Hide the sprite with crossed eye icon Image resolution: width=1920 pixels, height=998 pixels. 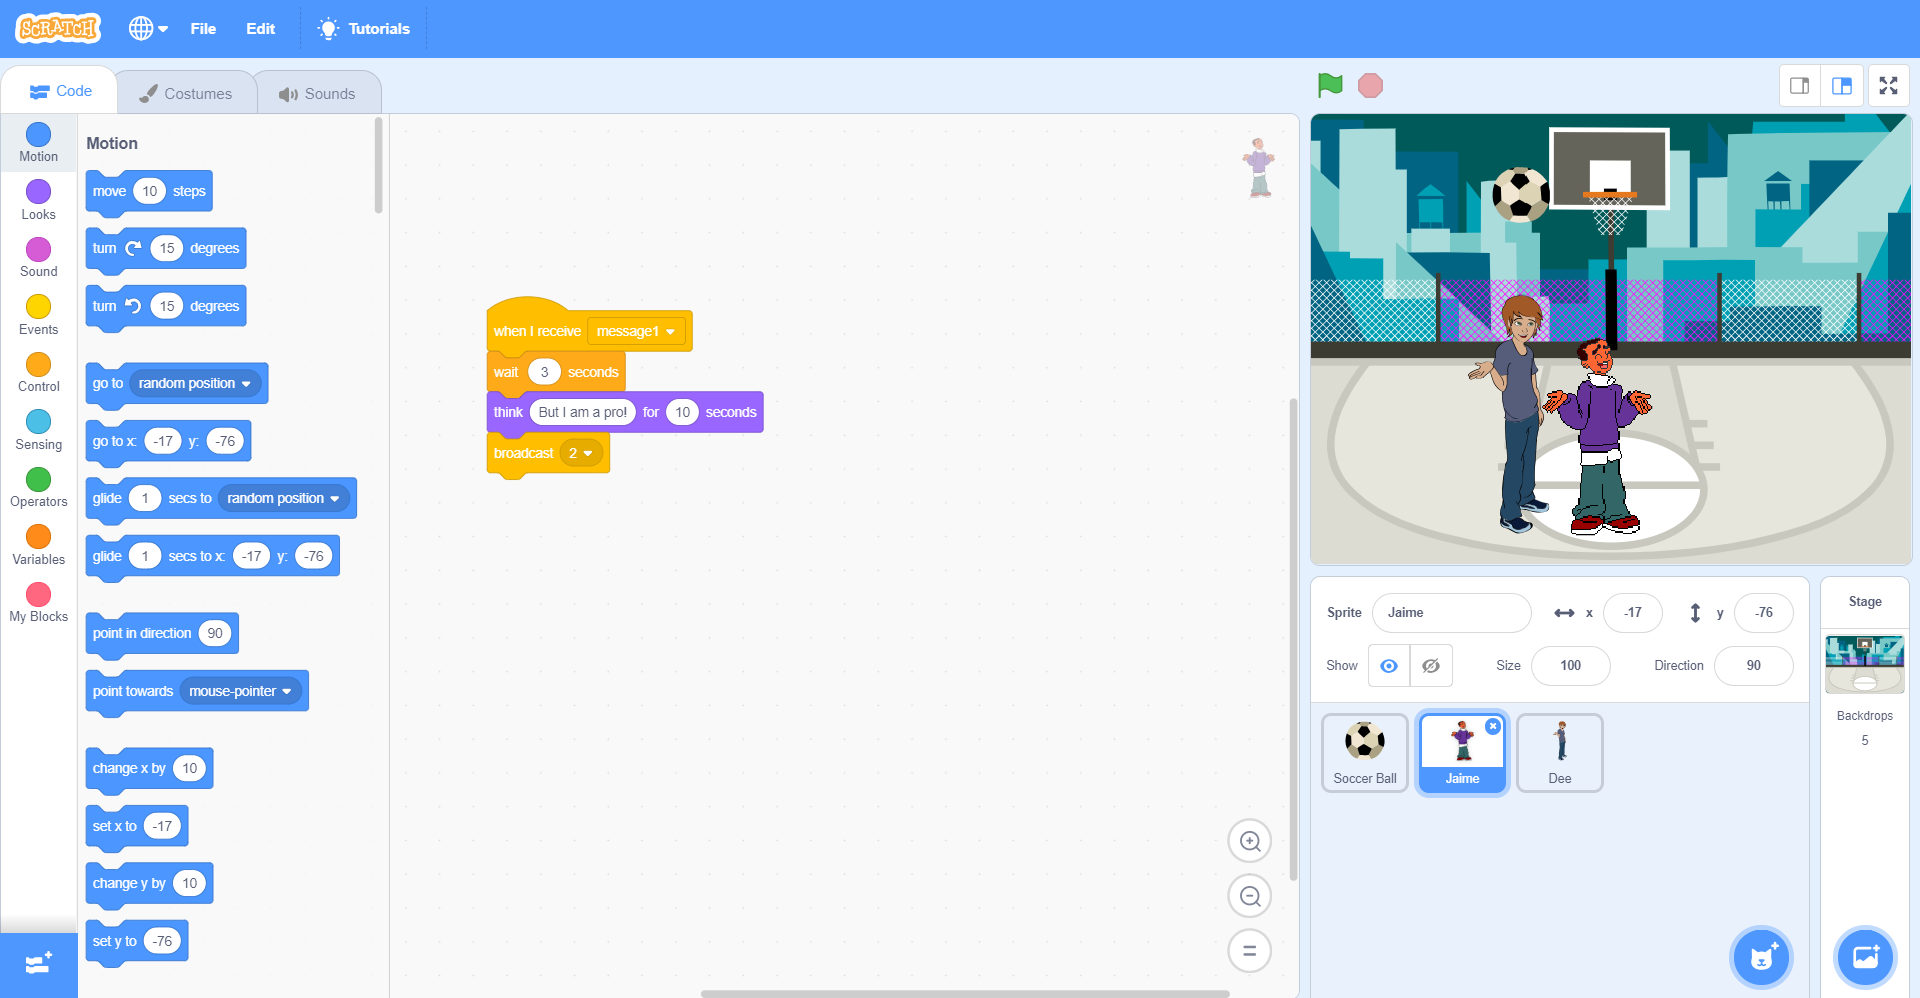(x=1431, y=666)
